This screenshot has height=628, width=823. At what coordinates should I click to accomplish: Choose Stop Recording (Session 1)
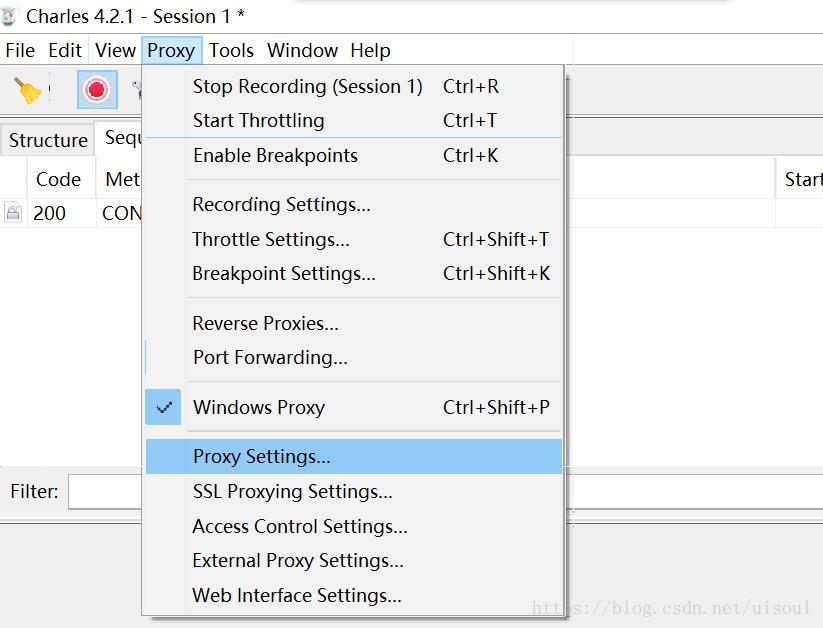353,86
